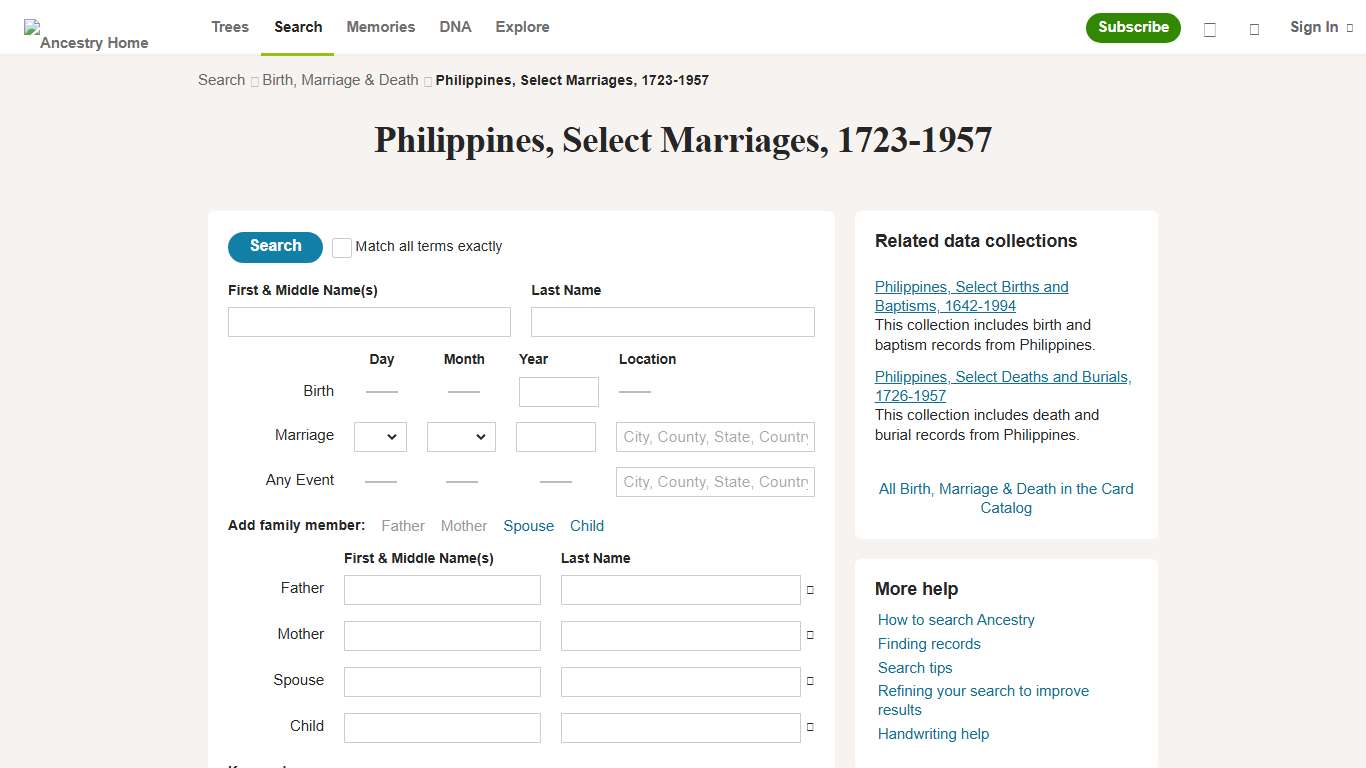Open the notifications icon in the top bar
1366x768 pixels.
pos(1254,30)
